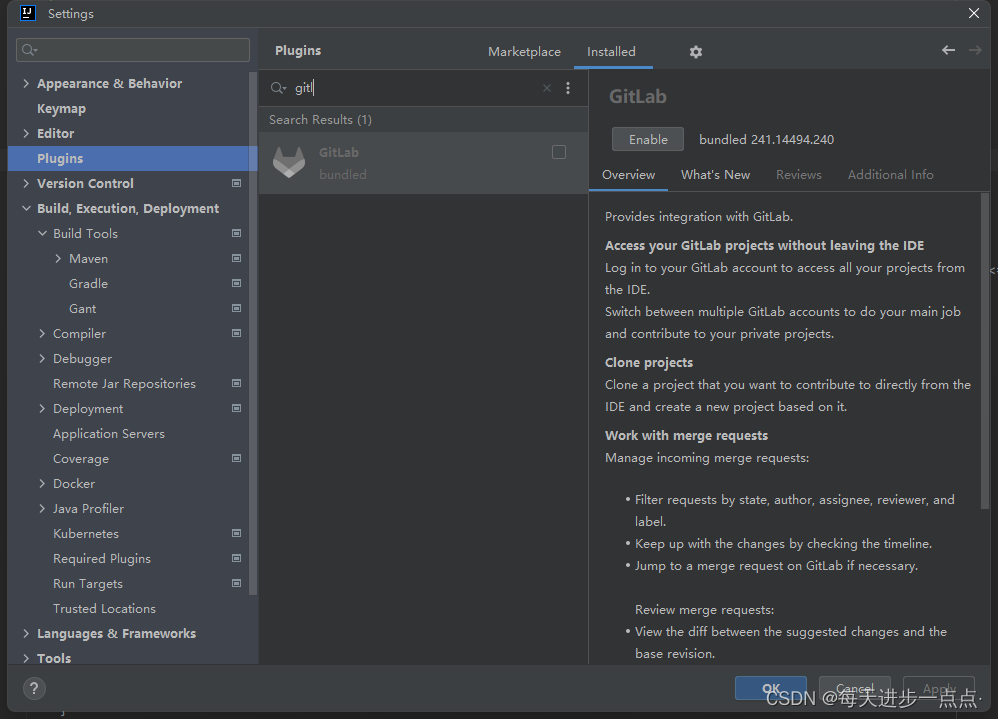998x719 pixels.
Task: Select Gradle under Build Tools
Action: [x=88, y=283]
